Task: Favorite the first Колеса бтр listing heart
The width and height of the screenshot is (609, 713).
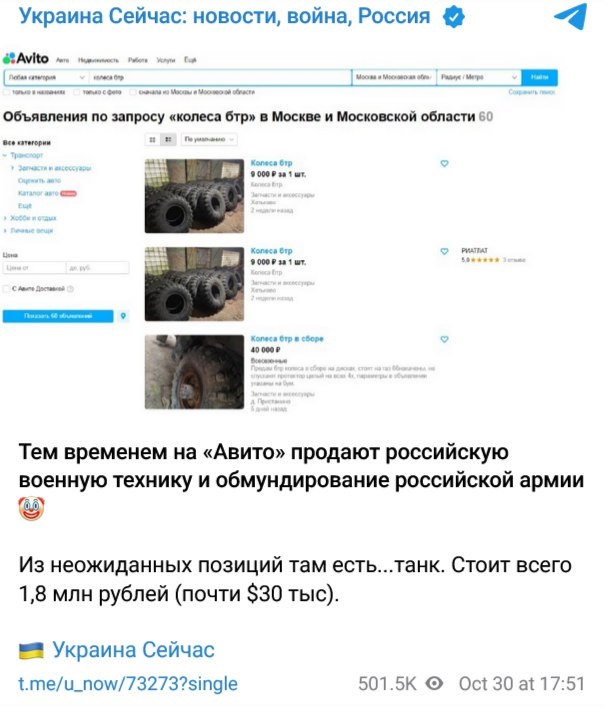Action: [444, 163]
